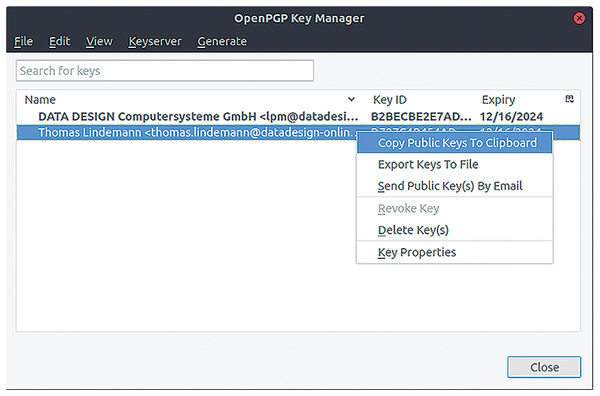The height and width of the screenshot is (396, 600).
Task: Open the Generate menu
Action: click(x=222, y=41)
